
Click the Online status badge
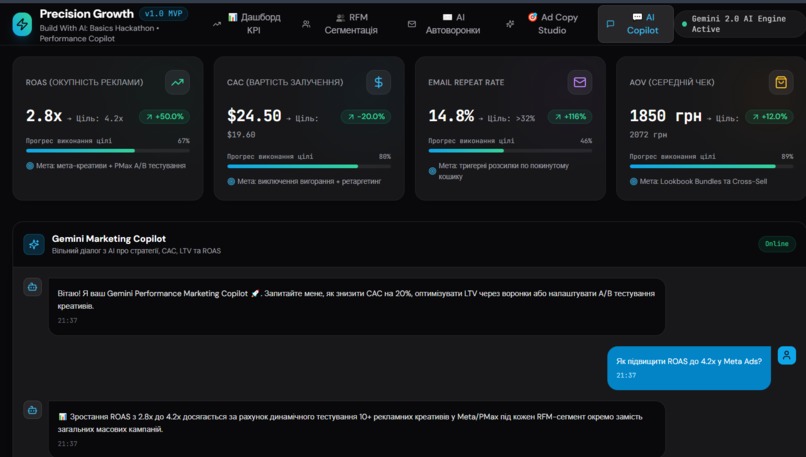point(776,244)
